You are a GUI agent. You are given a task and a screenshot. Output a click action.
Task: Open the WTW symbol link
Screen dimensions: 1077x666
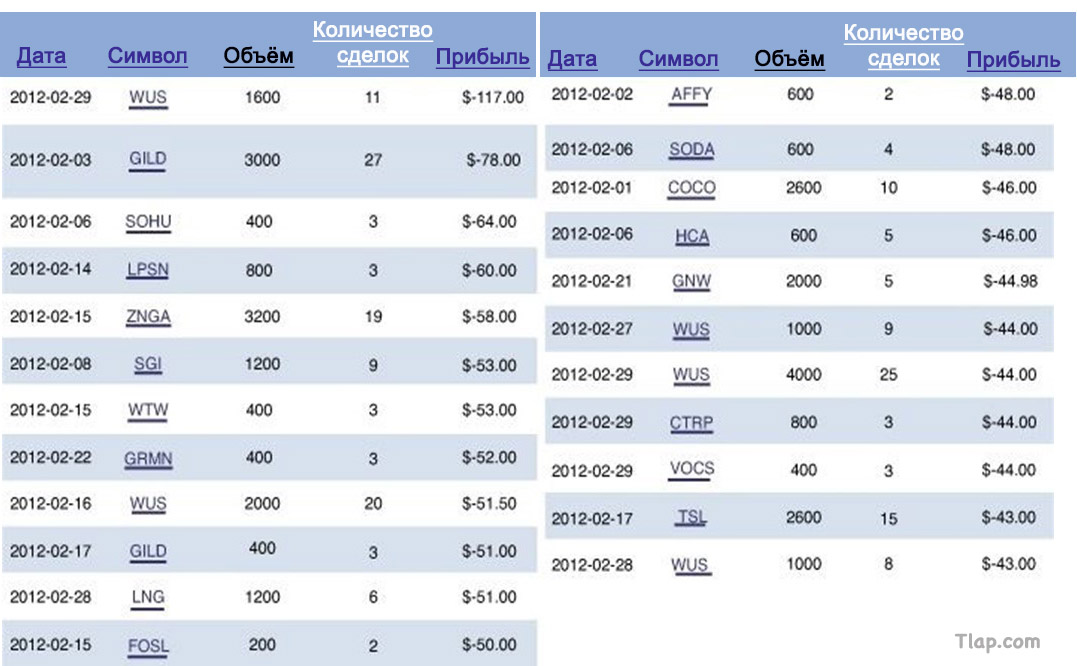pyautogui.click(x=148, y=410)
